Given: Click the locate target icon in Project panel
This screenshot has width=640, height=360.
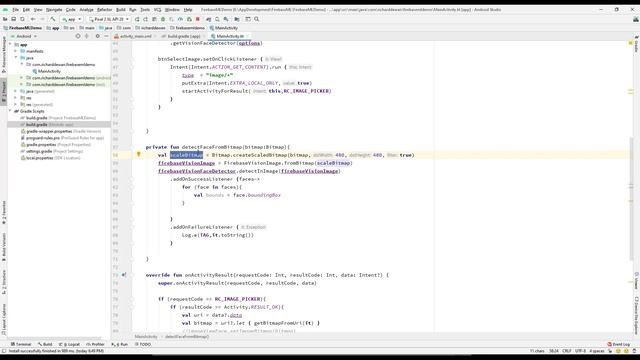Looking at the screenshot, I should [78, 36].
